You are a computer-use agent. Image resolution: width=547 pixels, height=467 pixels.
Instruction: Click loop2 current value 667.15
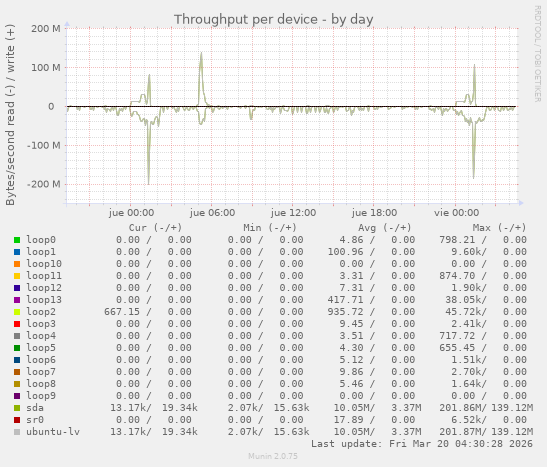click(122, 312)
